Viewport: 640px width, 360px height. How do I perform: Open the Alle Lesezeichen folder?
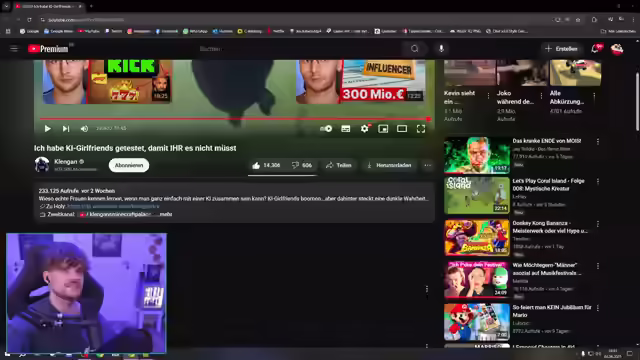[x=618, y=31]
